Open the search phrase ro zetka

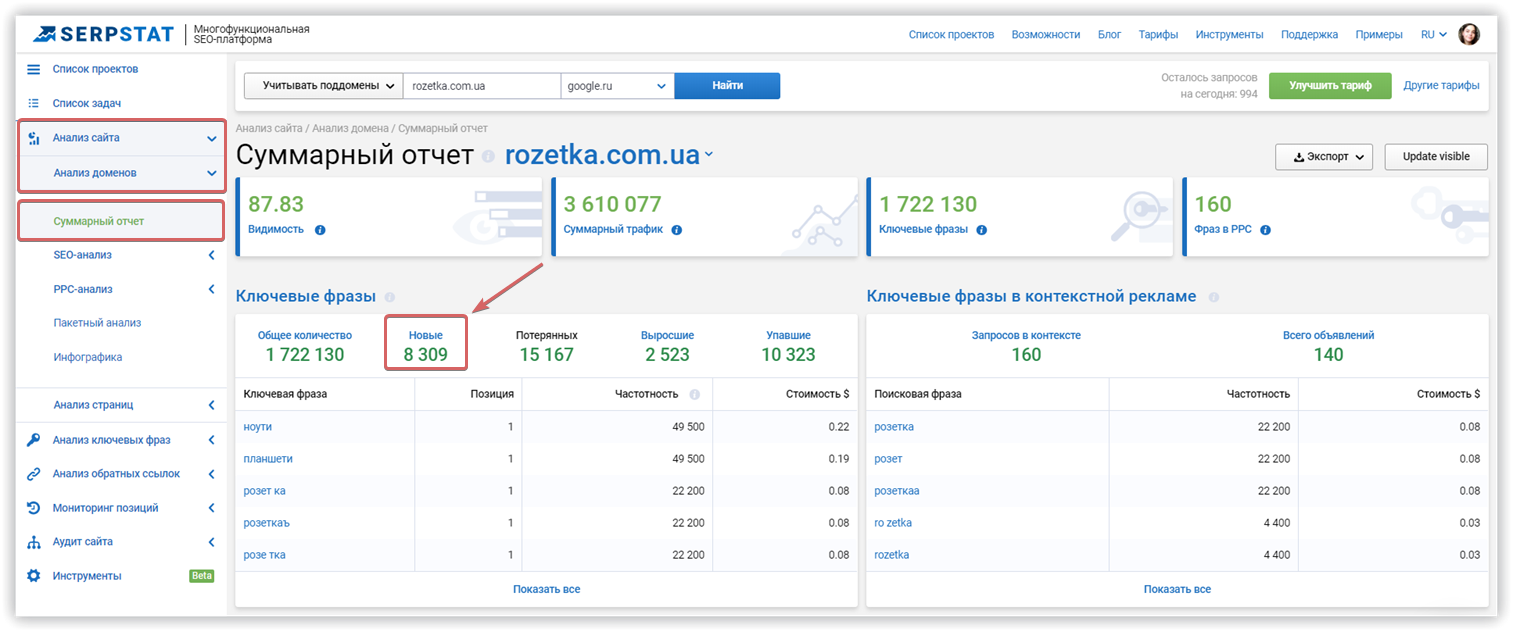click(893, 523)
